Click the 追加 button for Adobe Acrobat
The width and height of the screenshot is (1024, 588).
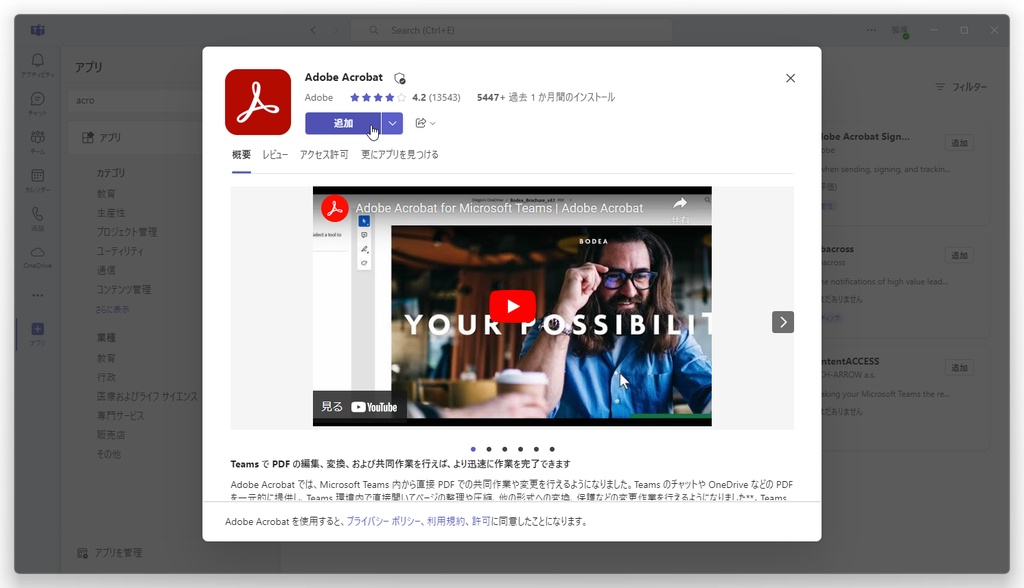[343, 123]
